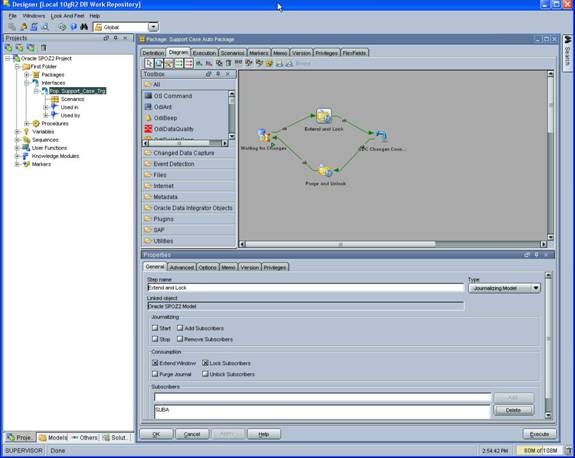Pick the OdiAnt tool in Toolbox

pyautogui.click(x=158, y=107)
